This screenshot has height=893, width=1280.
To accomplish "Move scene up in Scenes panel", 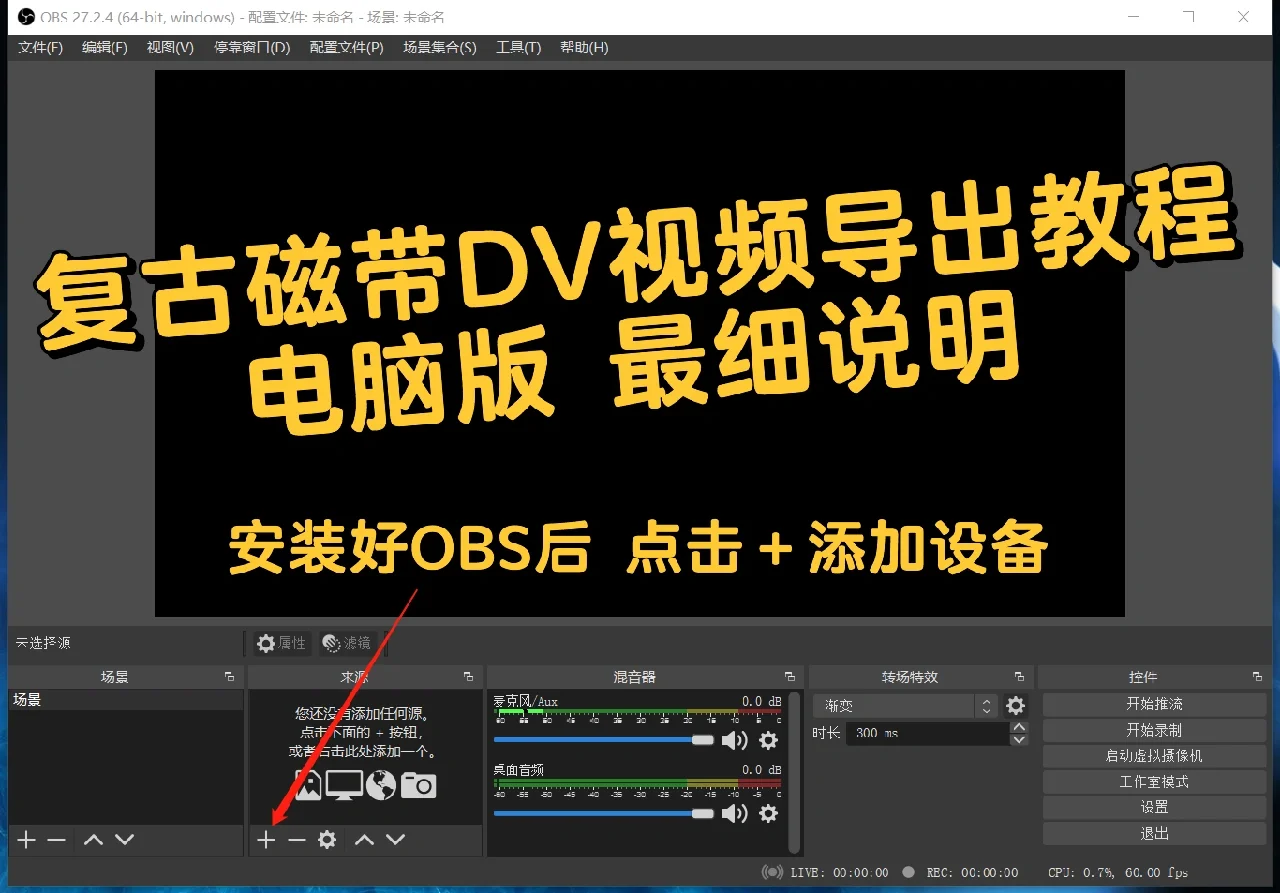I will tap(93, 840).
